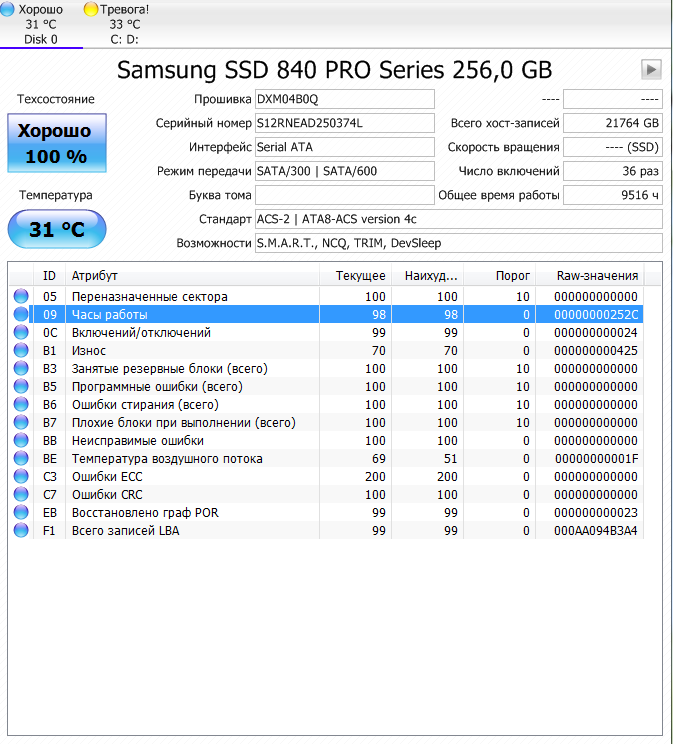The width and height of the screenshot is (673, 744).
Task: Click raw value 0000000001F
Action: (x=597, y=459)
